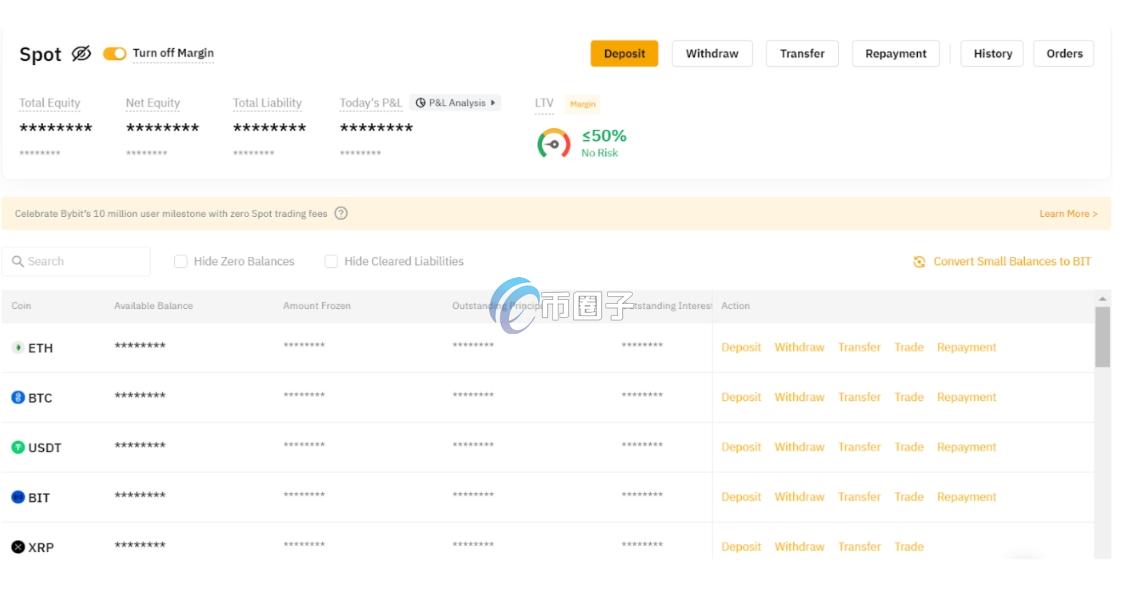Check Hide Cleared Liabilities box

331,262
